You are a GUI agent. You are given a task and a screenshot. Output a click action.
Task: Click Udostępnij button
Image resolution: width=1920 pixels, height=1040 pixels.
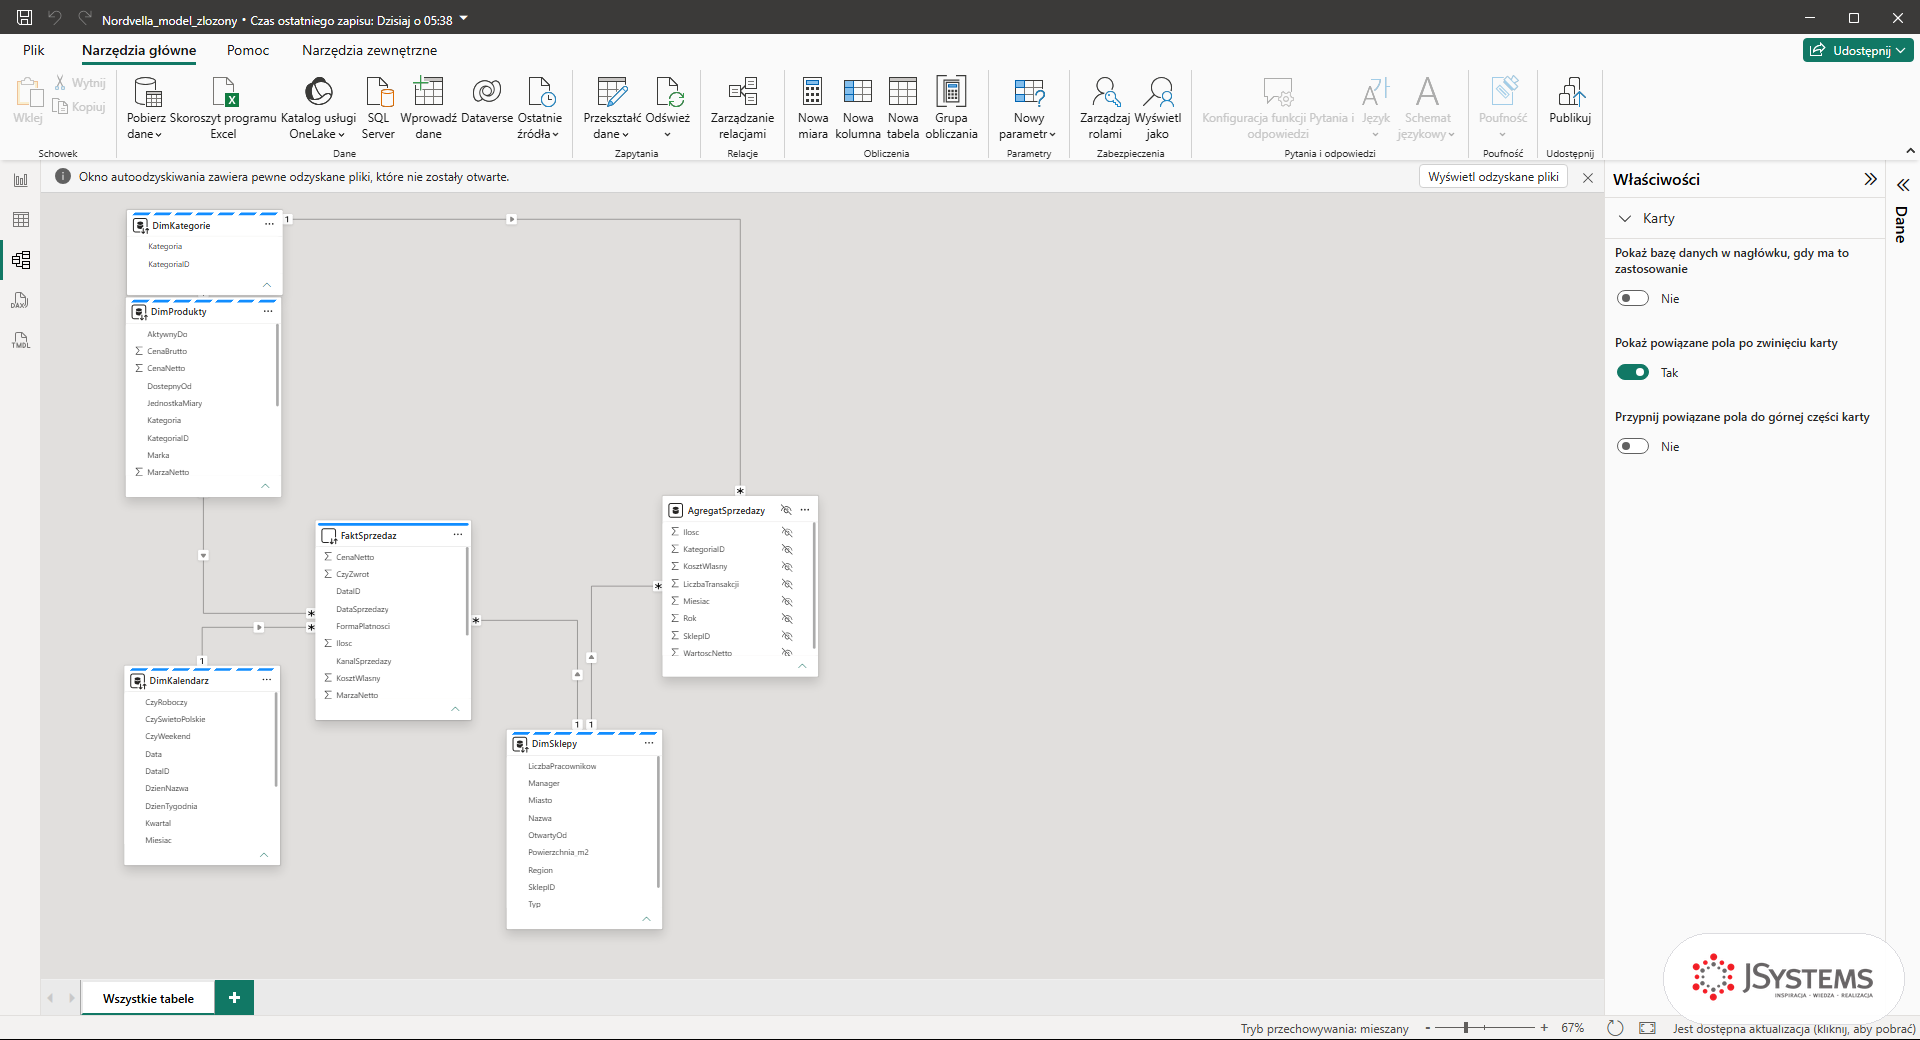(1858, 50)
